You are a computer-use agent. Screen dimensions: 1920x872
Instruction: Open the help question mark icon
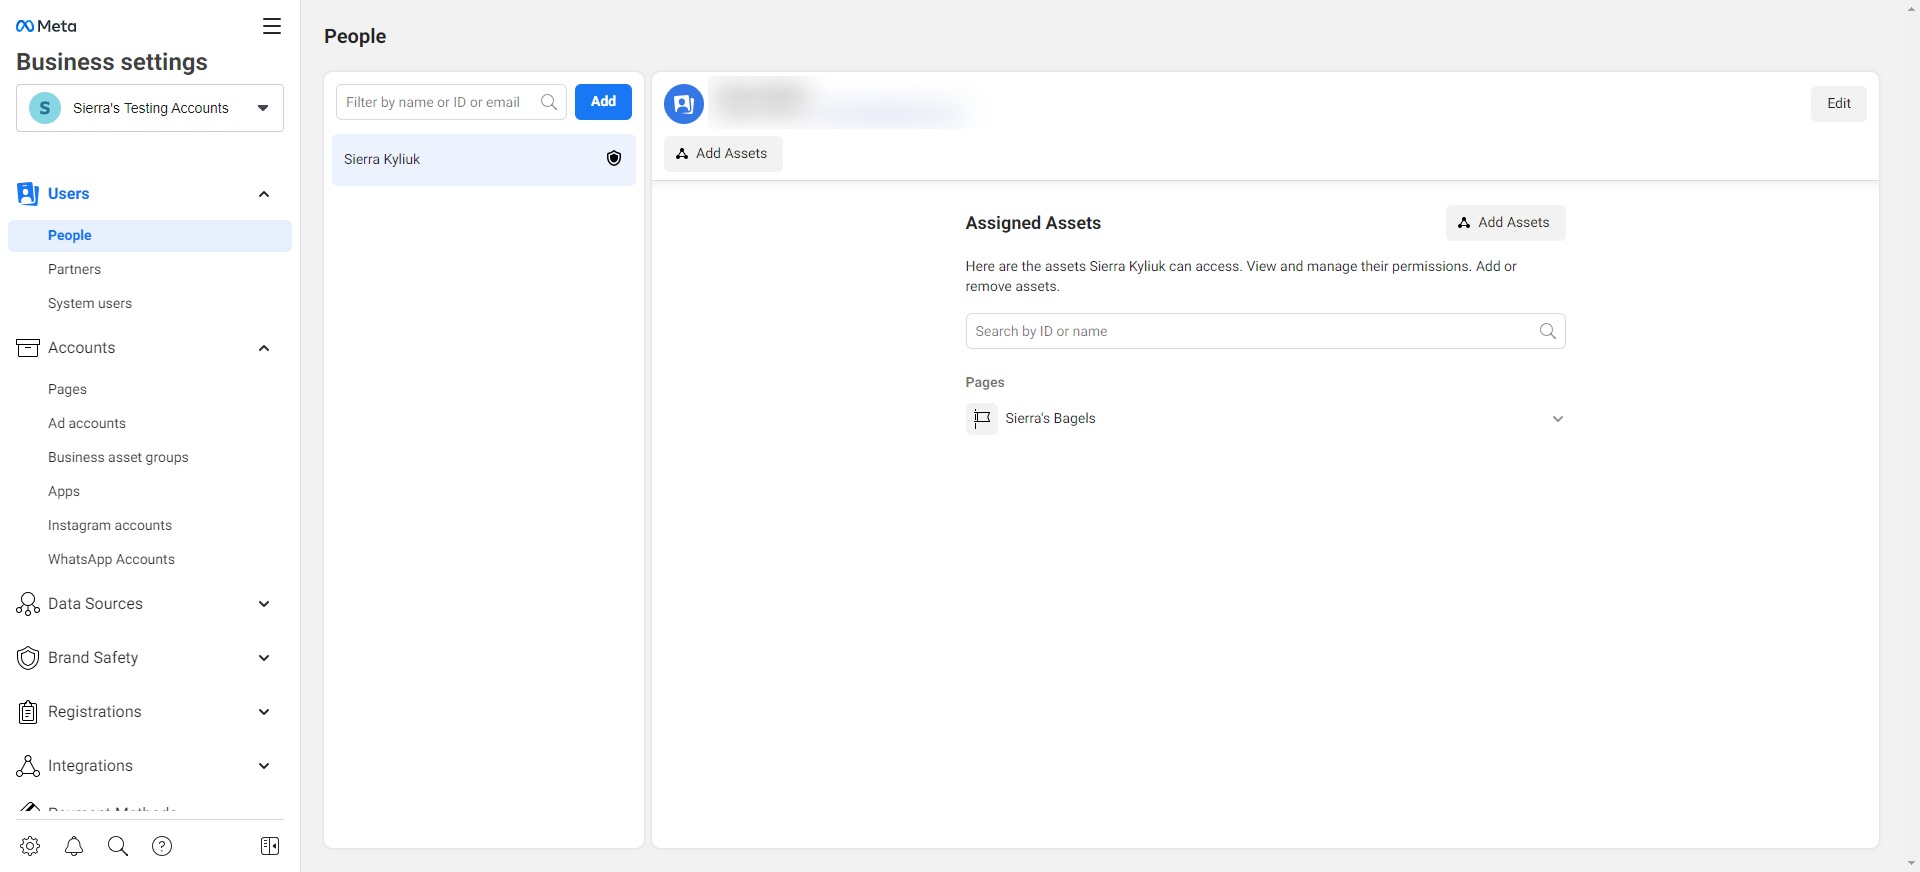click(x=162, y=846)
